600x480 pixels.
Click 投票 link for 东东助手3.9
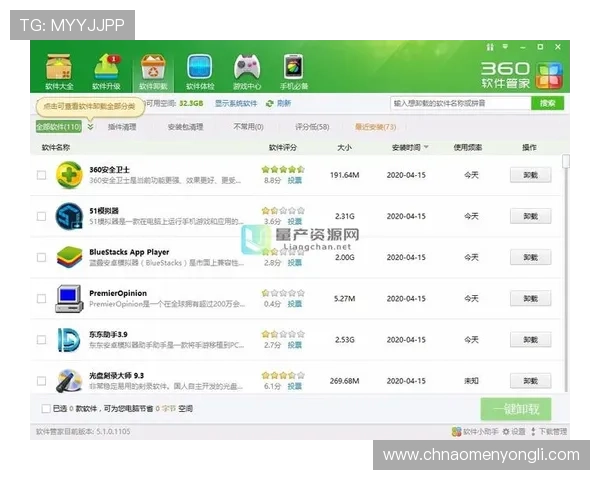pyautogui.click(x=295, y=345)
